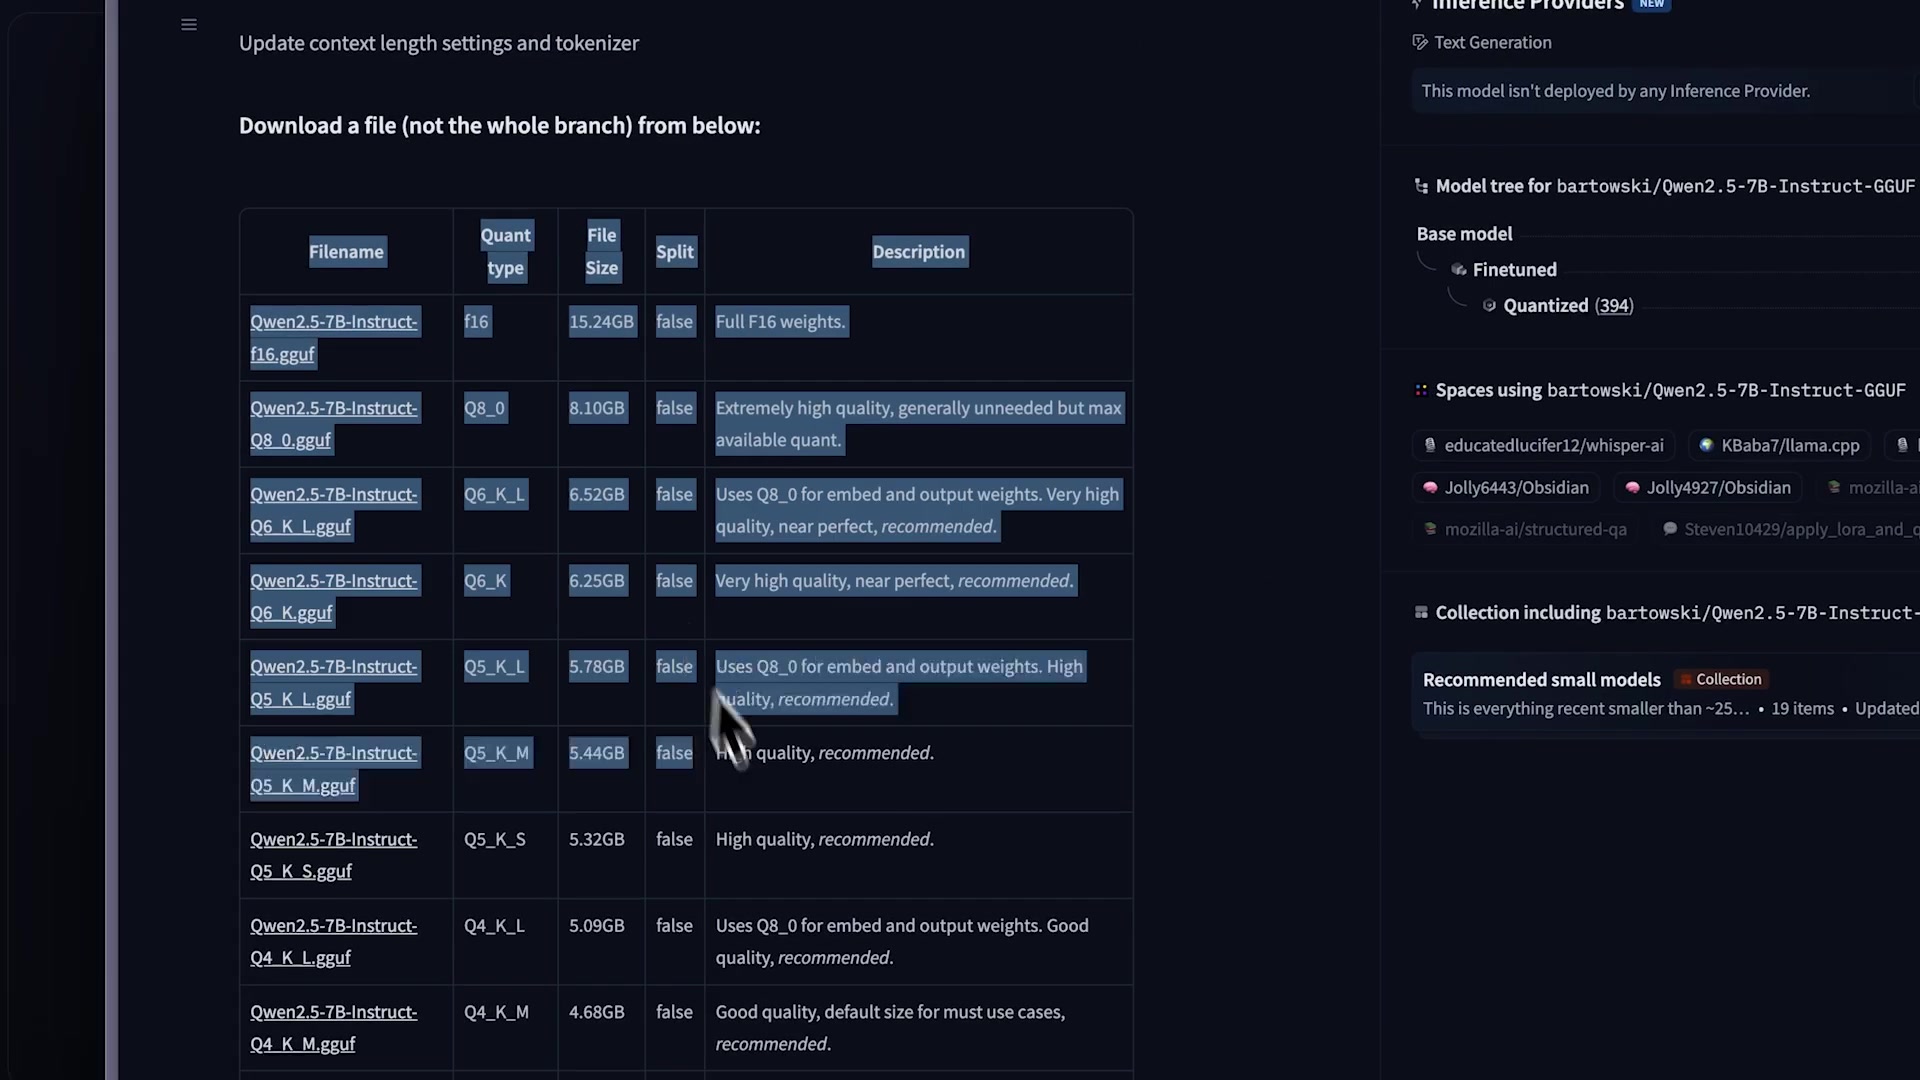Open the mozilla-ai/structured-qa space
Screen dimensions: 1920x1080
click(x=1525, y=530)
